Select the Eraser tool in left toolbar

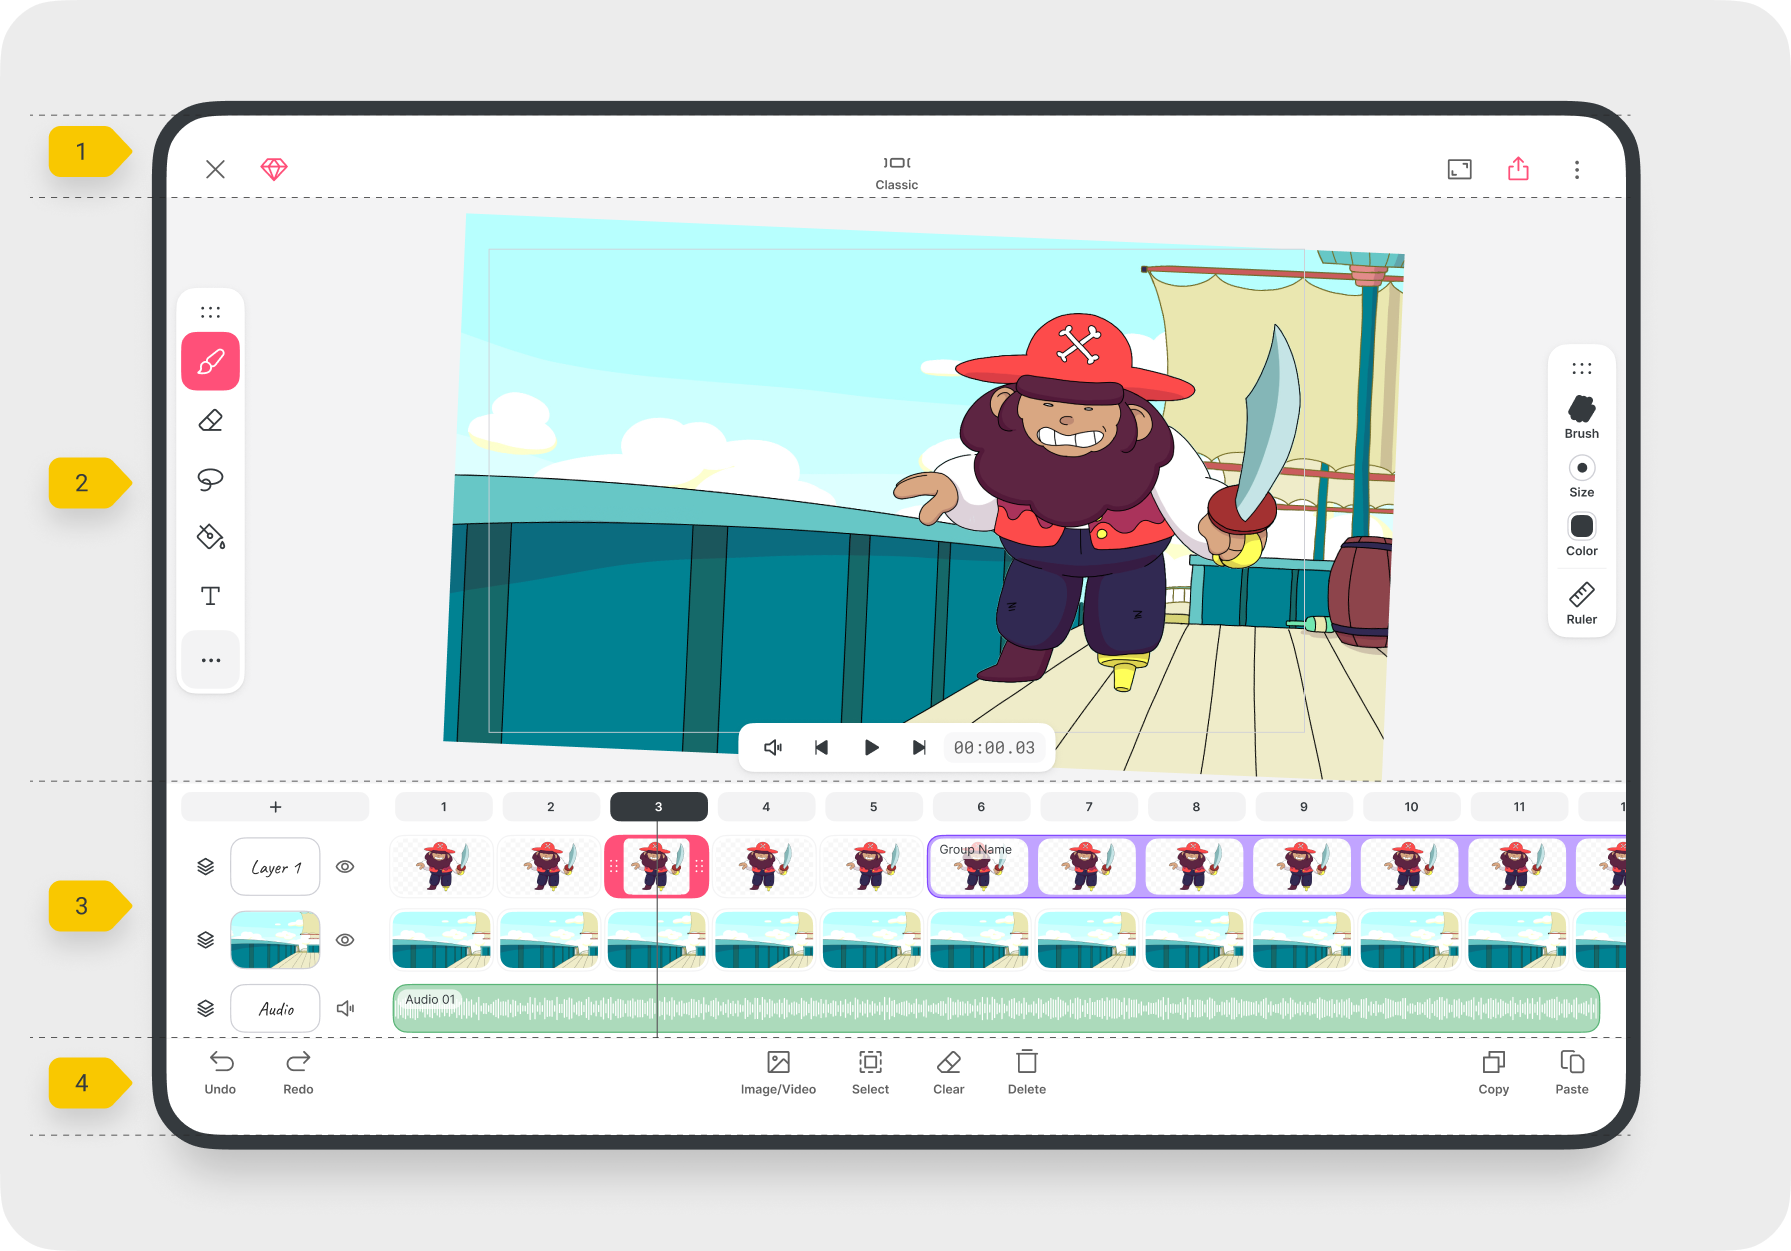(x=210, y=421)
